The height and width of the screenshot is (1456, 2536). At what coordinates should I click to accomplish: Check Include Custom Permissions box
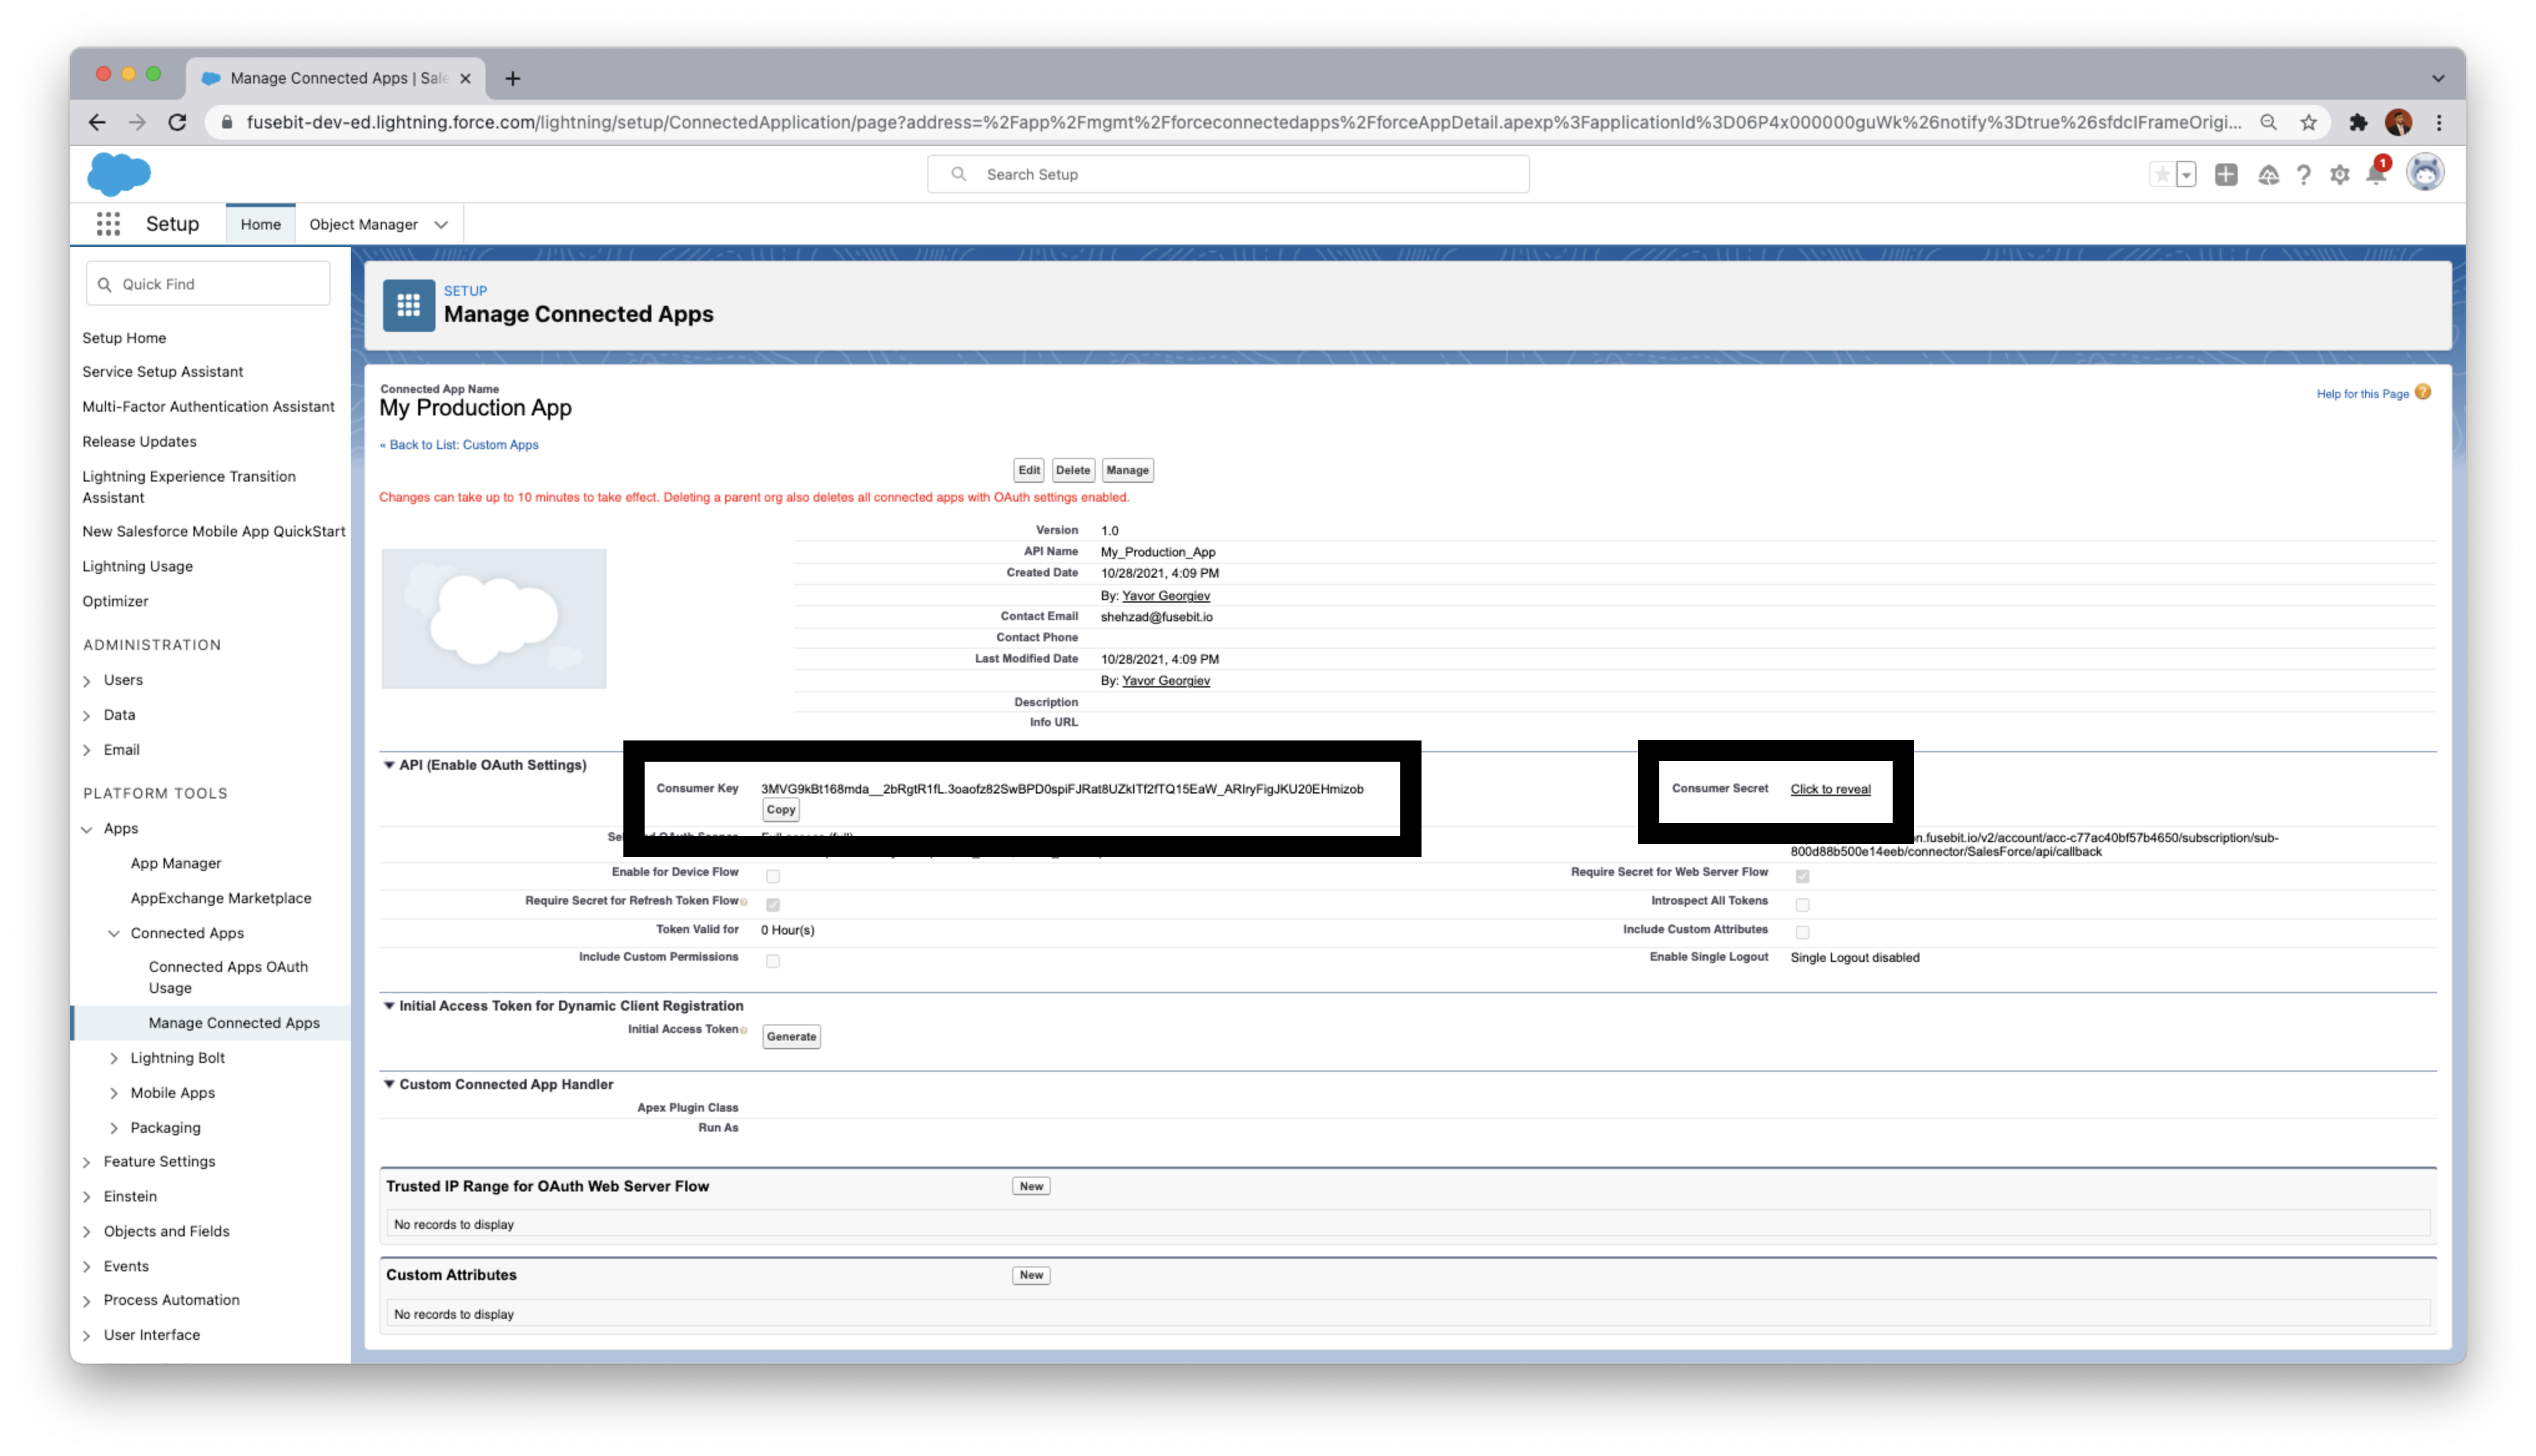773,961
